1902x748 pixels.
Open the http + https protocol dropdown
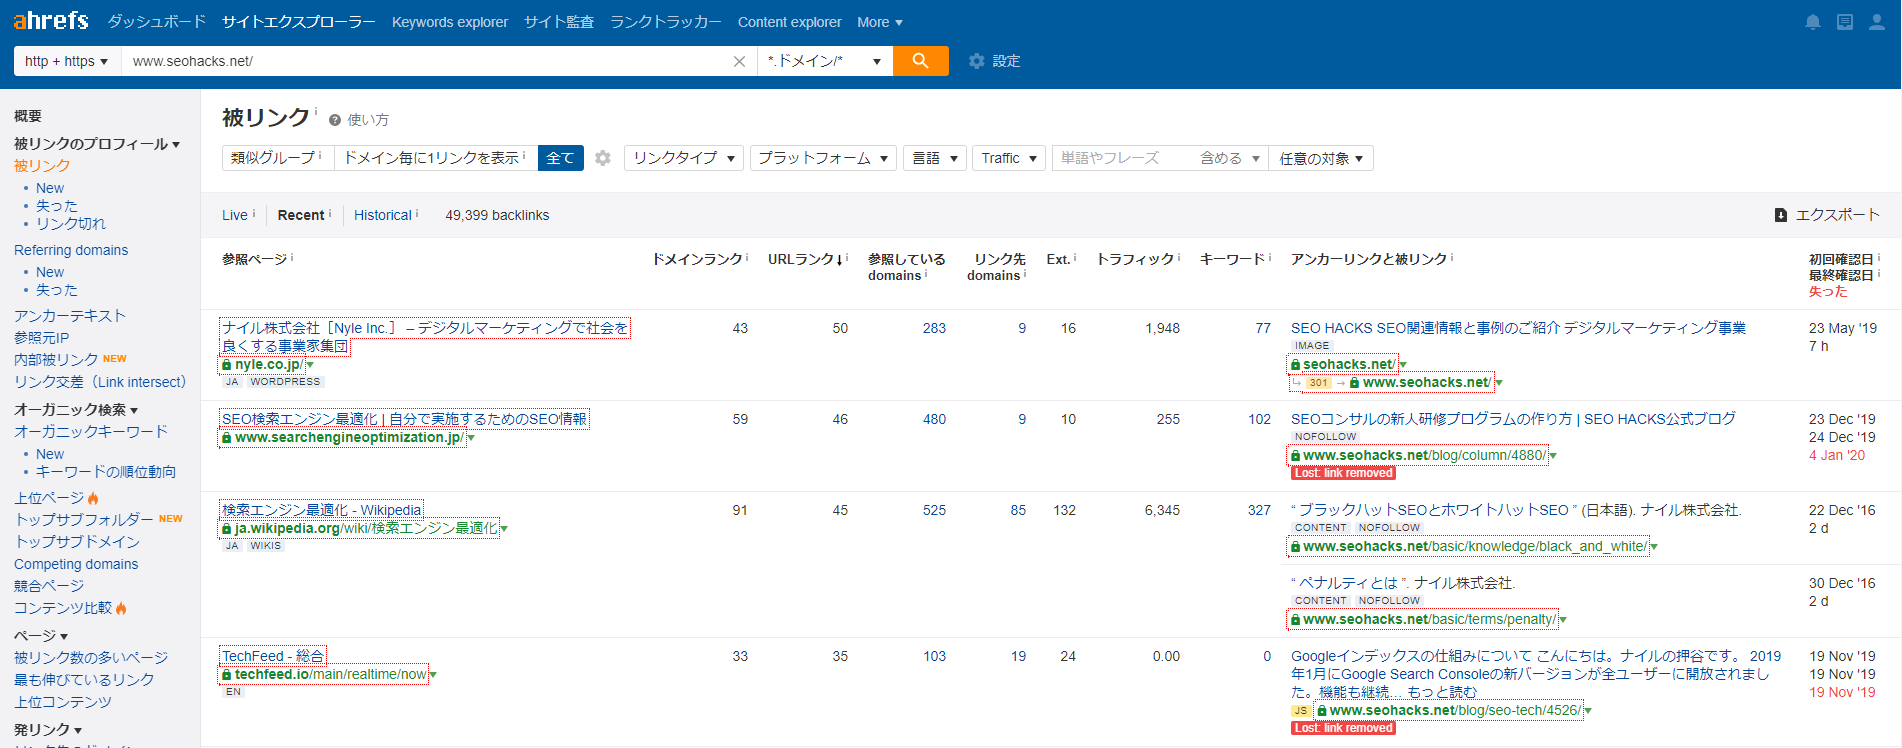coord(67,61)
